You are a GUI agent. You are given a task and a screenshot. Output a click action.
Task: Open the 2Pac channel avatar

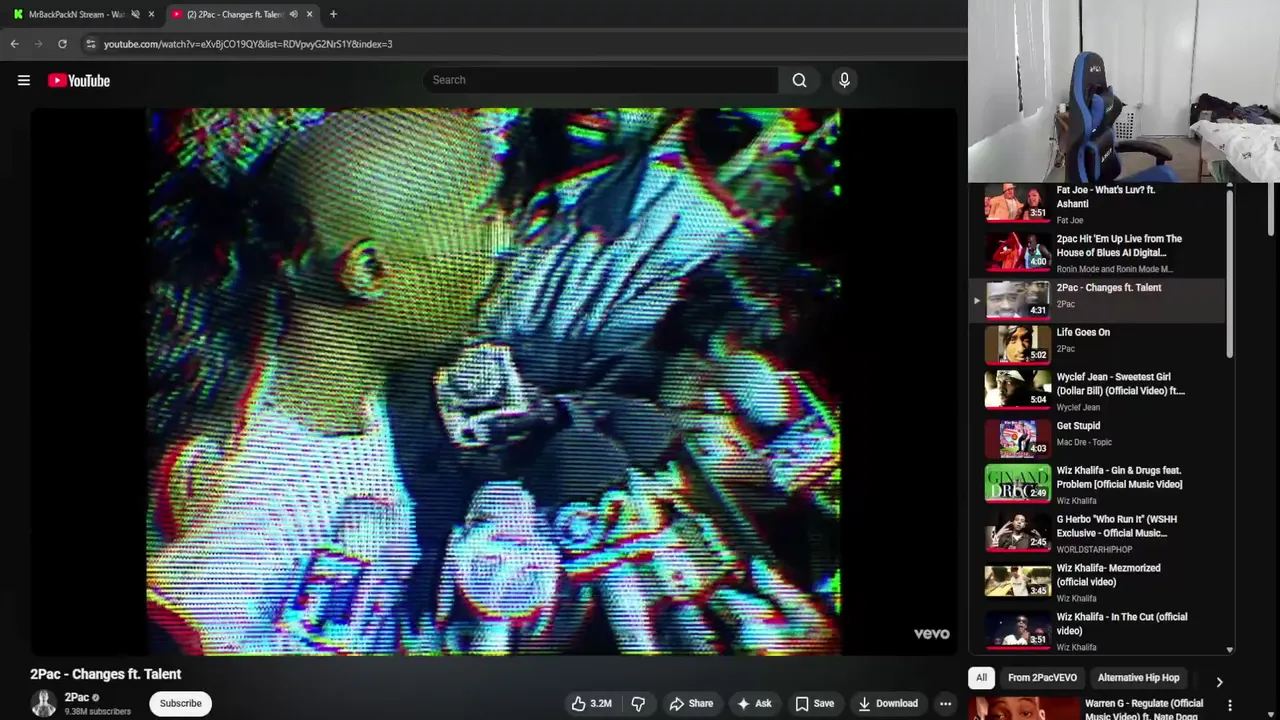click(x=43, y=704)
